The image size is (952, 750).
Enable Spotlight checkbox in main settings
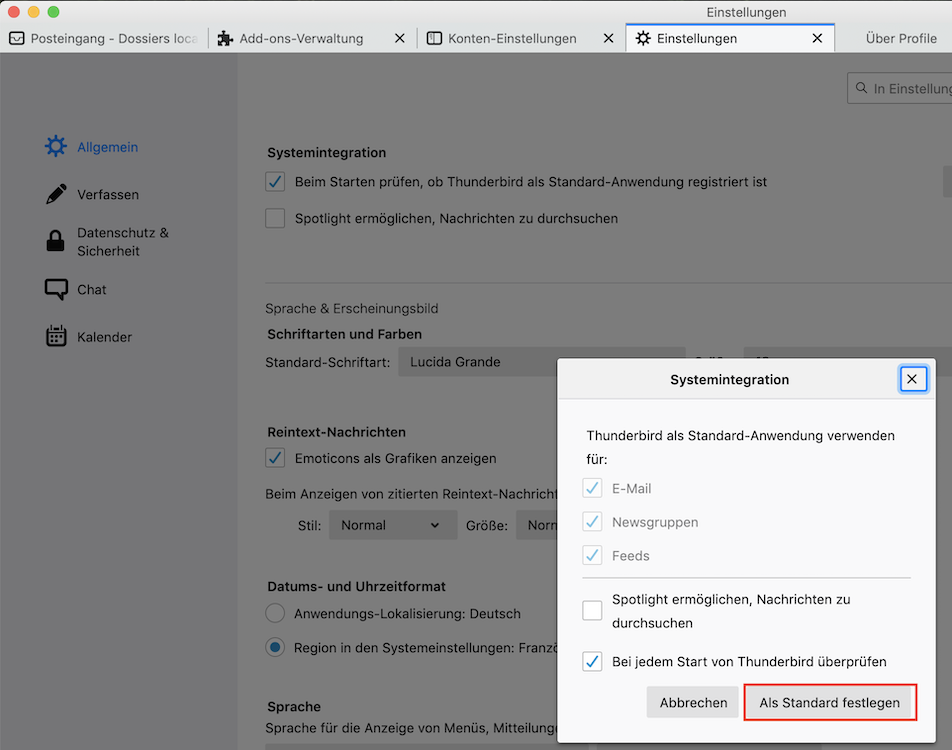275,218
